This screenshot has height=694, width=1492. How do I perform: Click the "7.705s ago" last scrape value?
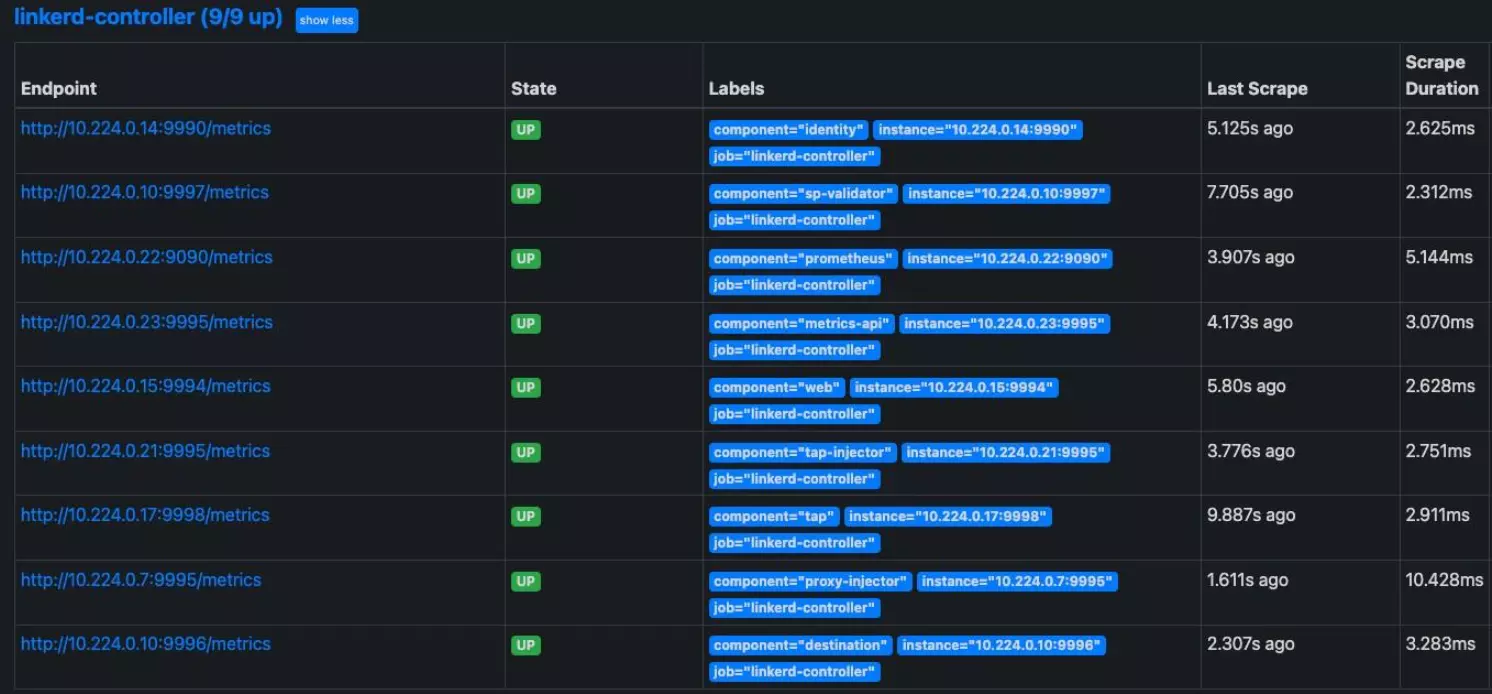[1250, 192]
